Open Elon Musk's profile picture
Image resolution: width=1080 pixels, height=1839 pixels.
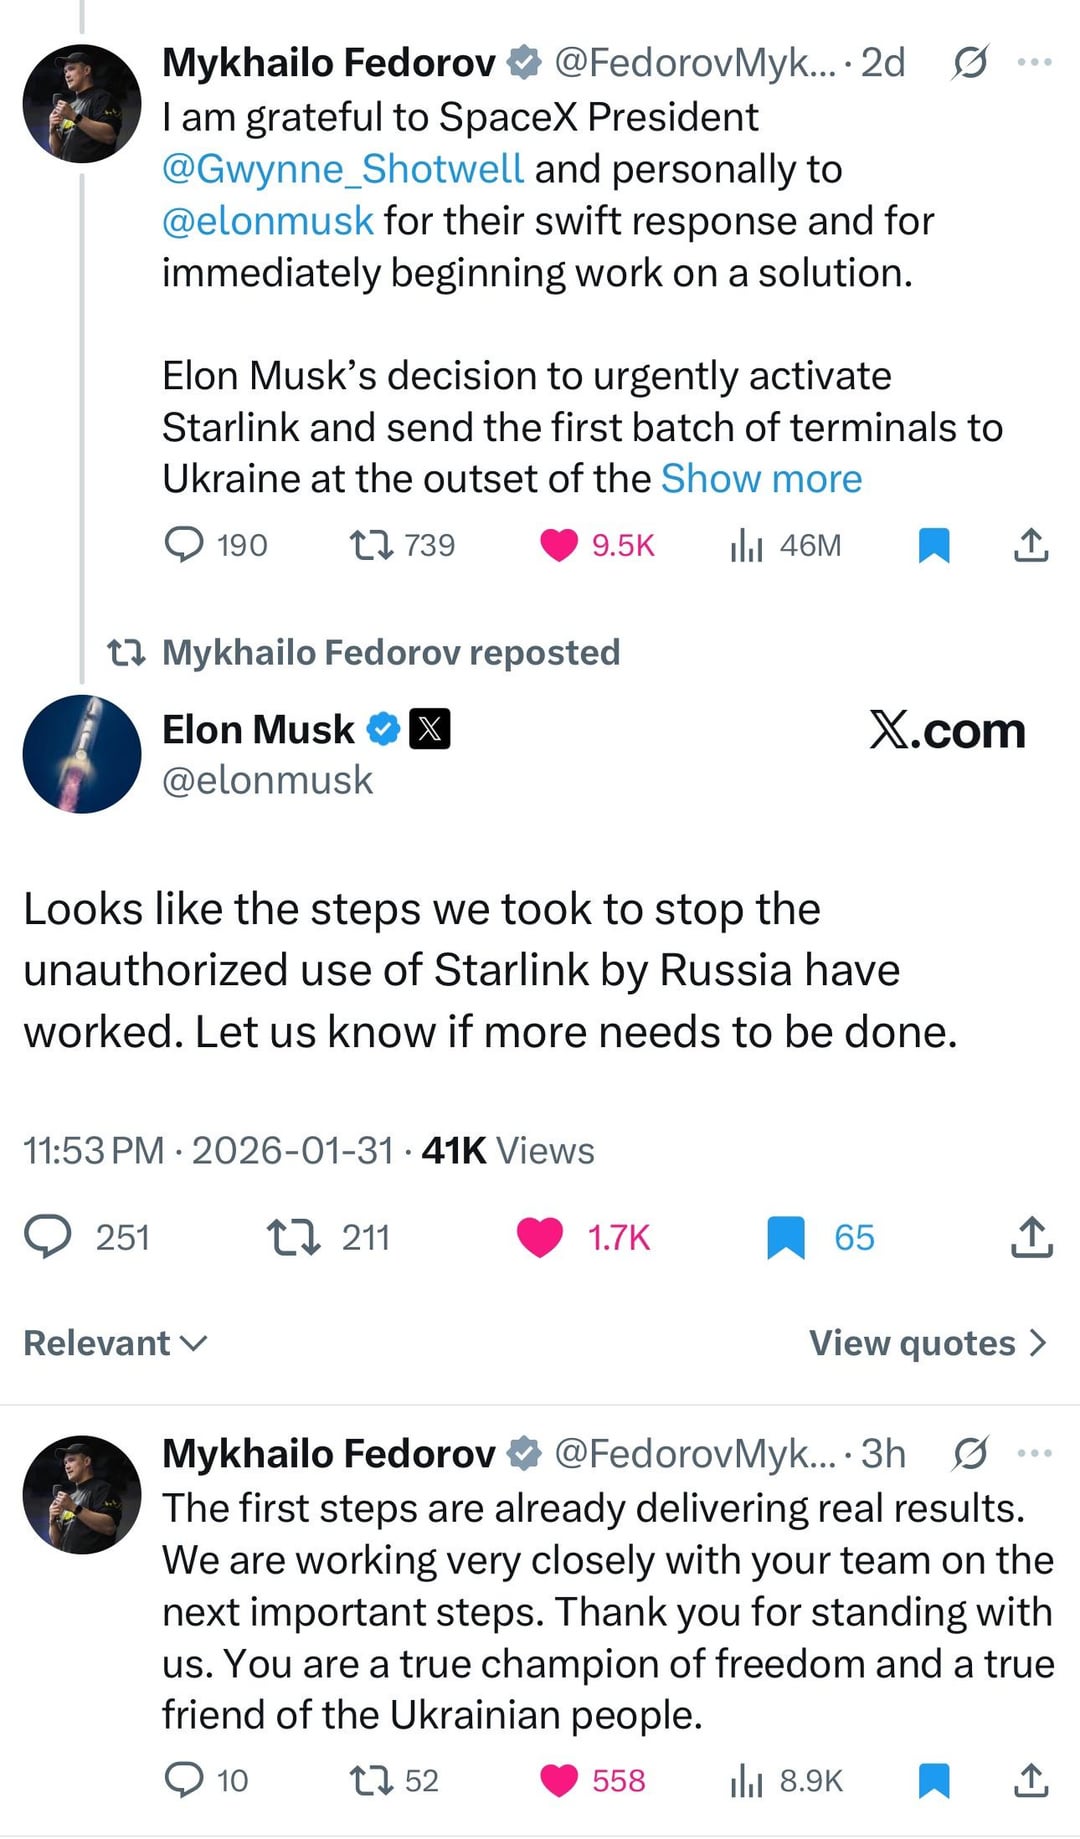(x=82, y=754)
